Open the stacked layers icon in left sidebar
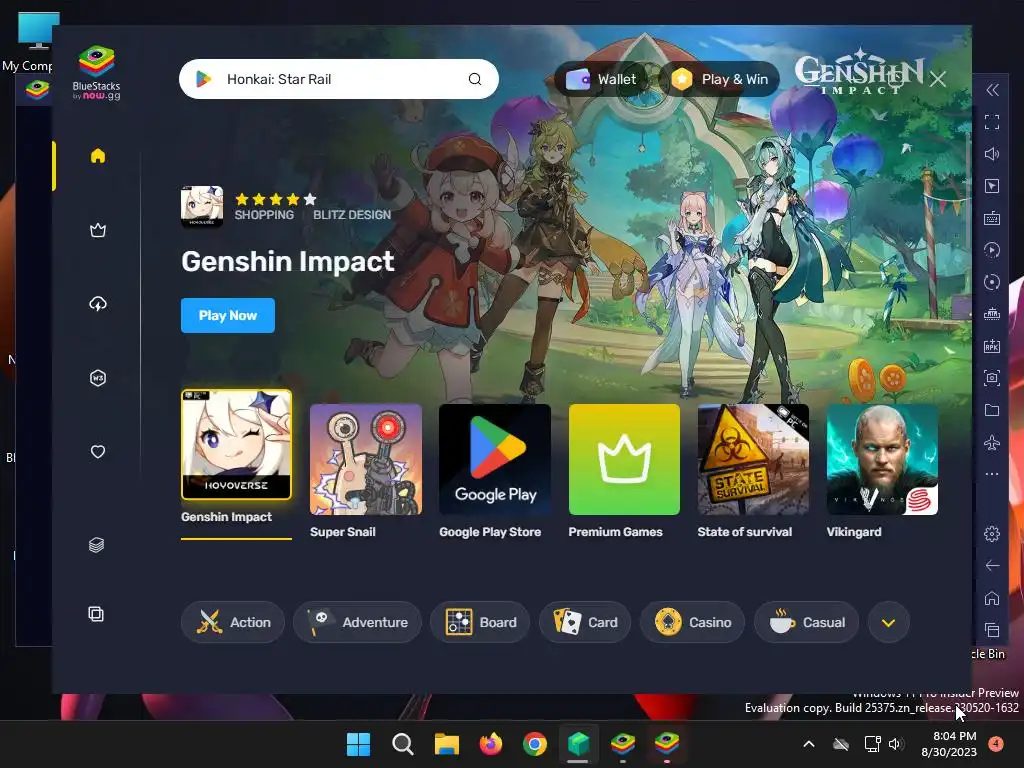 (96, 545)
